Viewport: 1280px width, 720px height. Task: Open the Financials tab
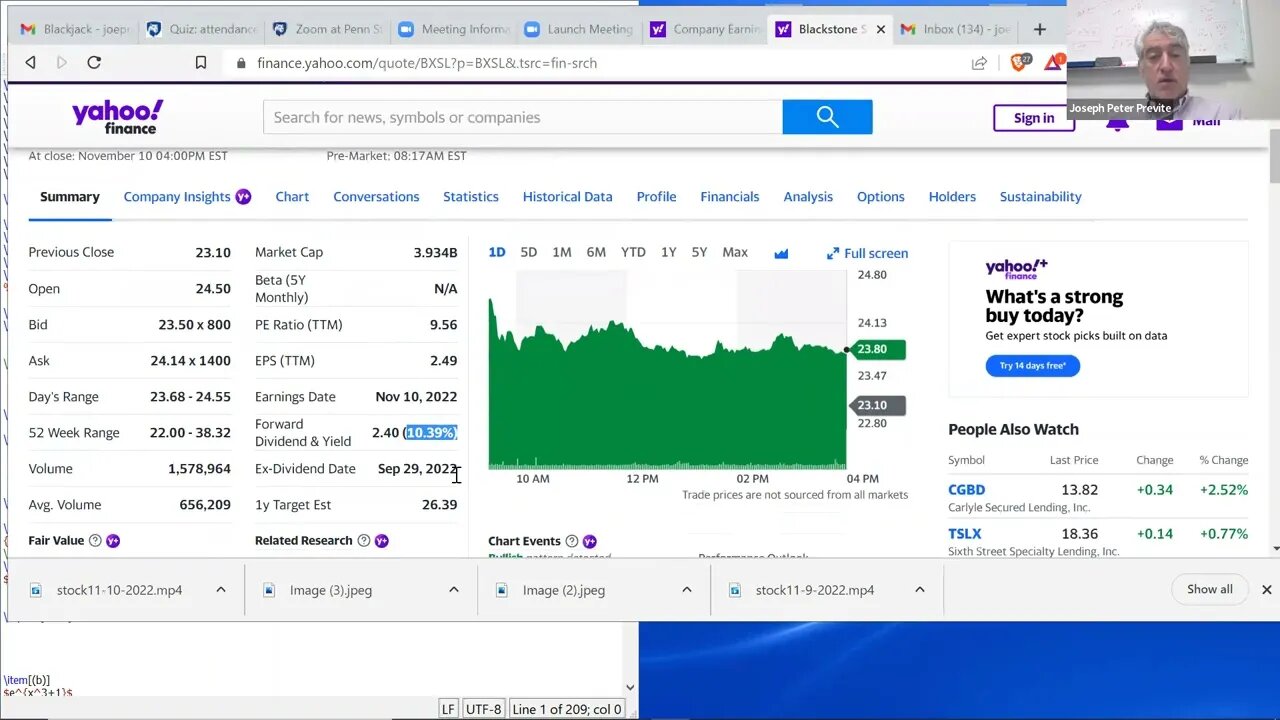[x=730, y=197]
